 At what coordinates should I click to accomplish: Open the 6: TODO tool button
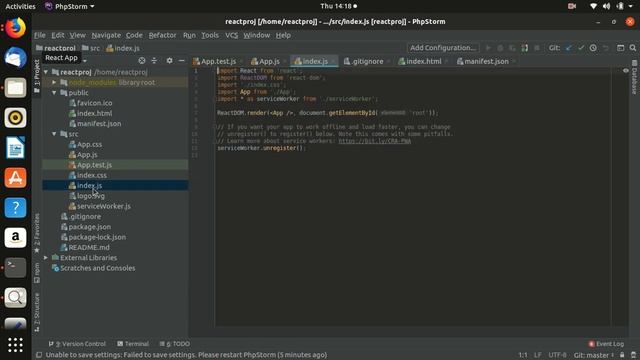[175, 344]
